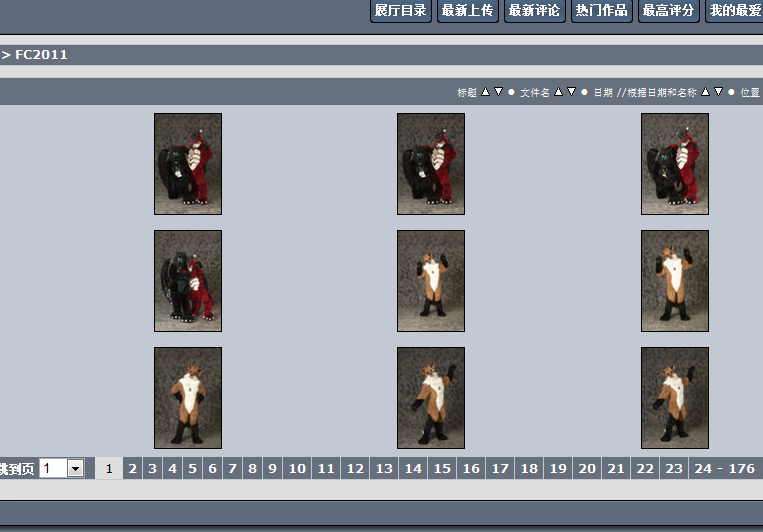Open the 24 - 176 page range link
The width and height of the screenshot is (763, 532).
tap(724, 469)
